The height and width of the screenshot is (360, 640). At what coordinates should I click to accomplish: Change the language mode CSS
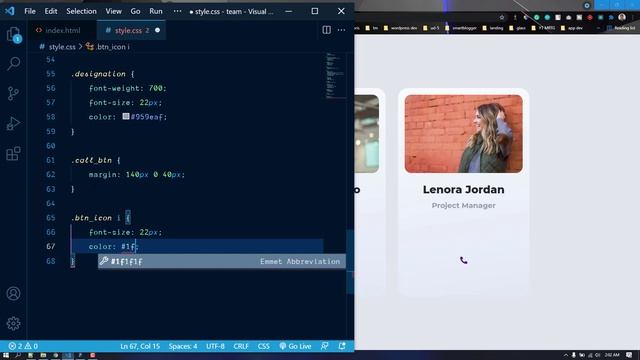264,346
